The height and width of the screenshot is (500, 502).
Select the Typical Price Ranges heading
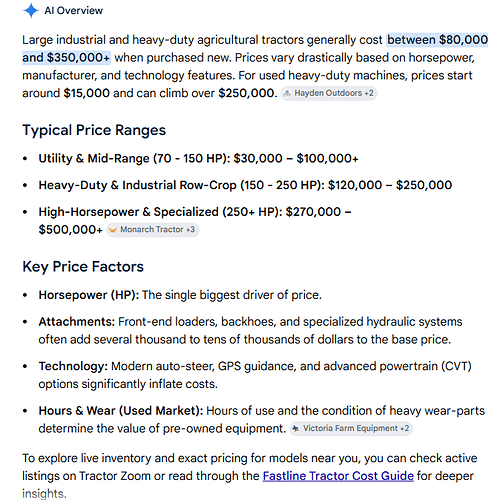94,130
